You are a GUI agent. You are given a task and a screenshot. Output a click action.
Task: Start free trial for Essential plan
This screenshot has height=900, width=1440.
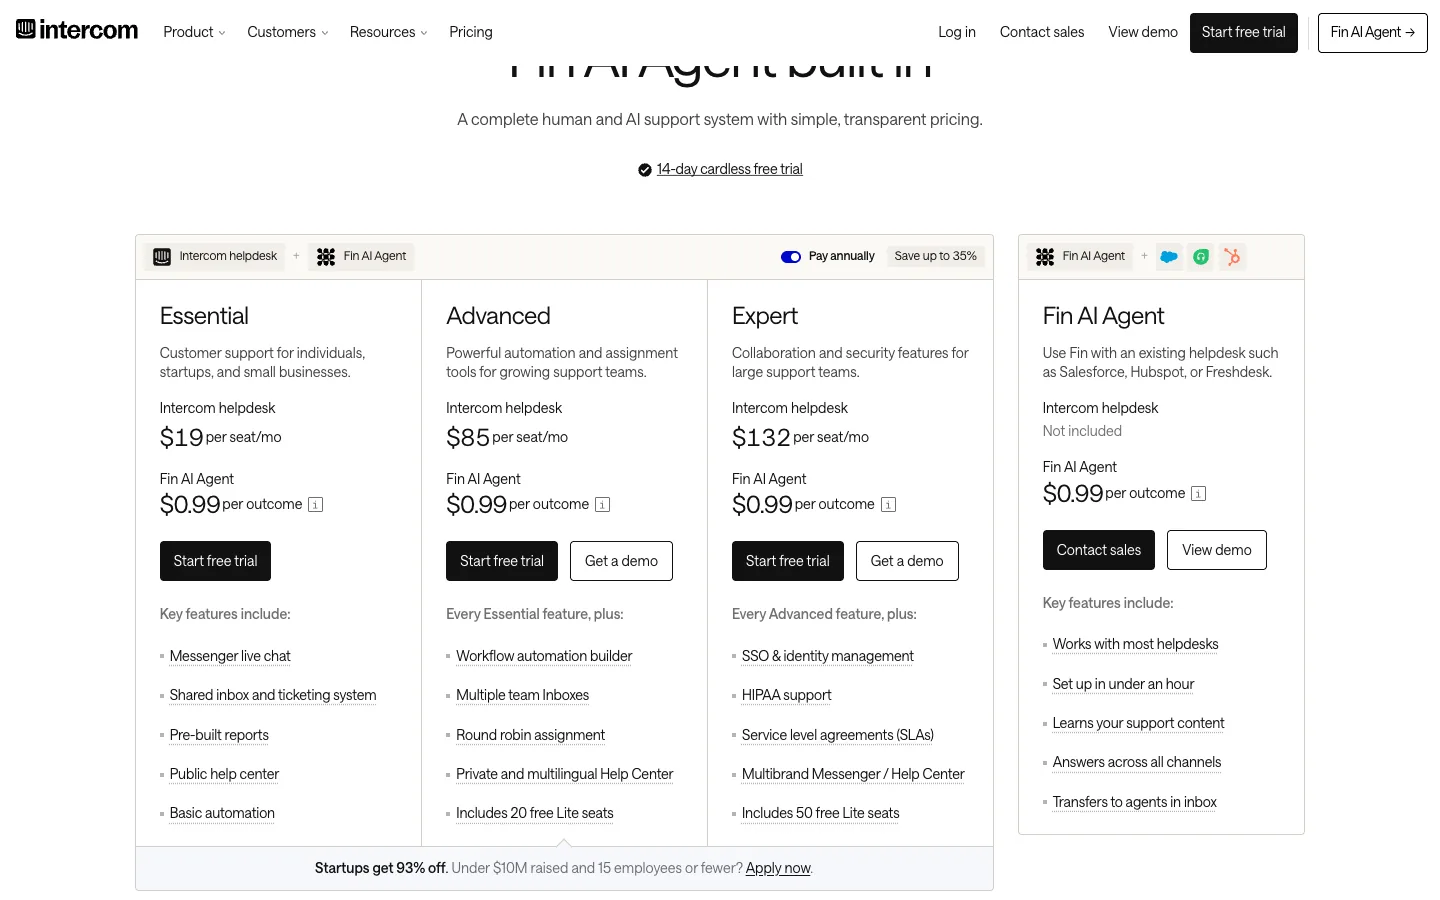215,561
